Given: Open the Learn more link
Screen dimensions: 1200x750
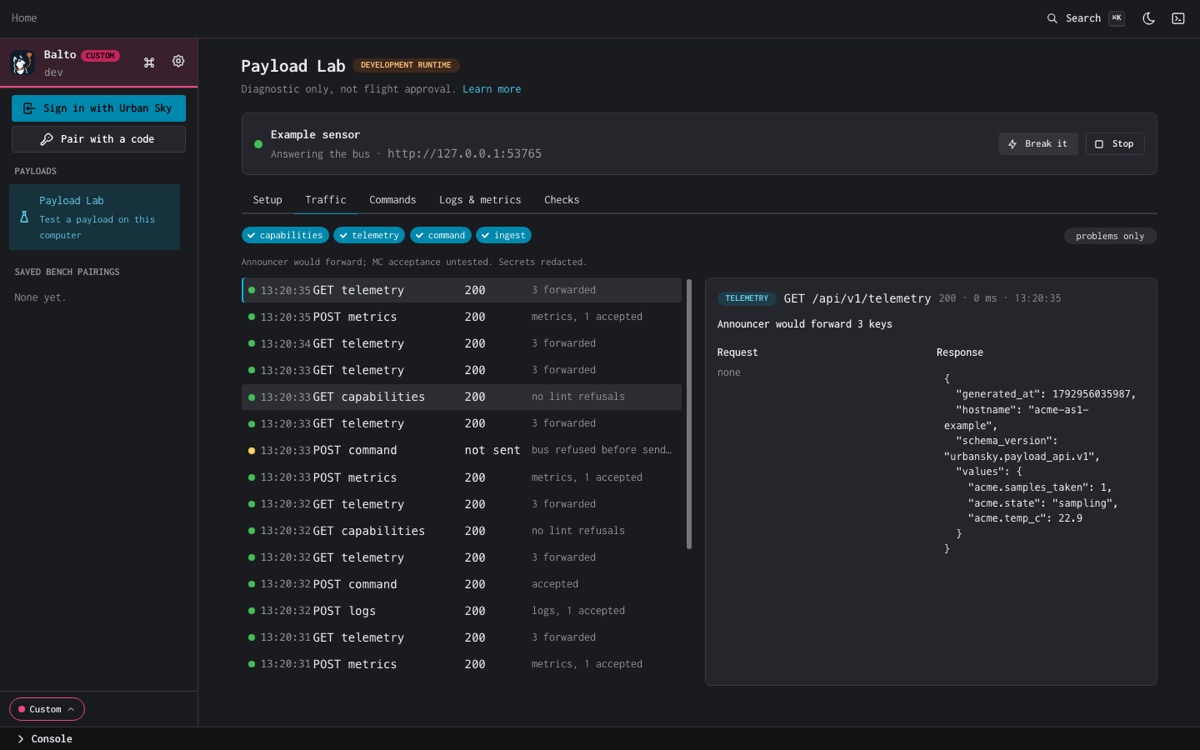Looking at the screenshot, I should [x=491, y=89].
